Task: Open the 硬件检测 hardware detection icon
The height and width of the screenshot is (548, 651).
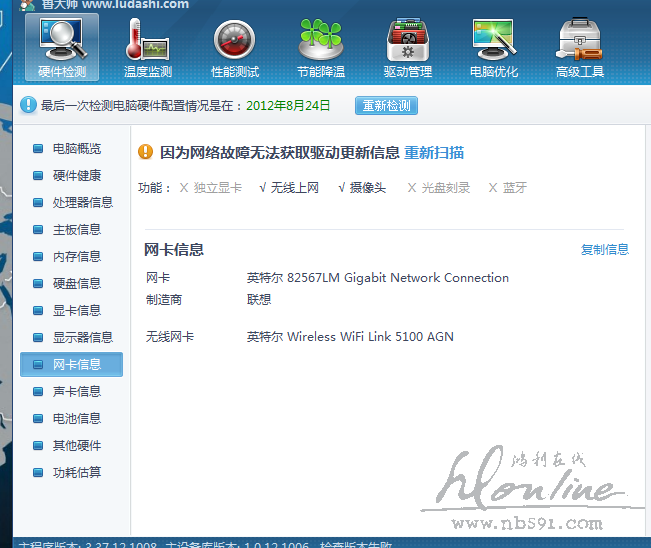Action: (x=62, y=41)
